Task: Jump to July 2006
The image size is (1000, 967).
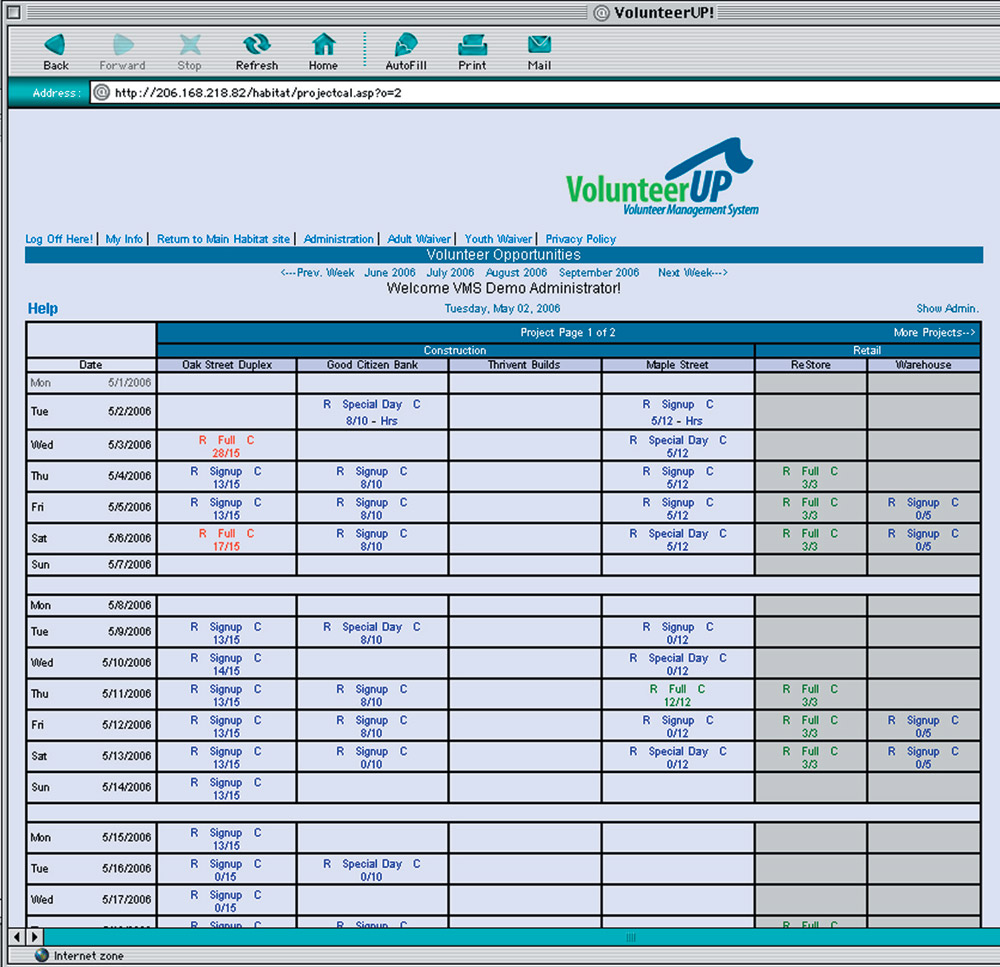Action: [x=450, y=272]
